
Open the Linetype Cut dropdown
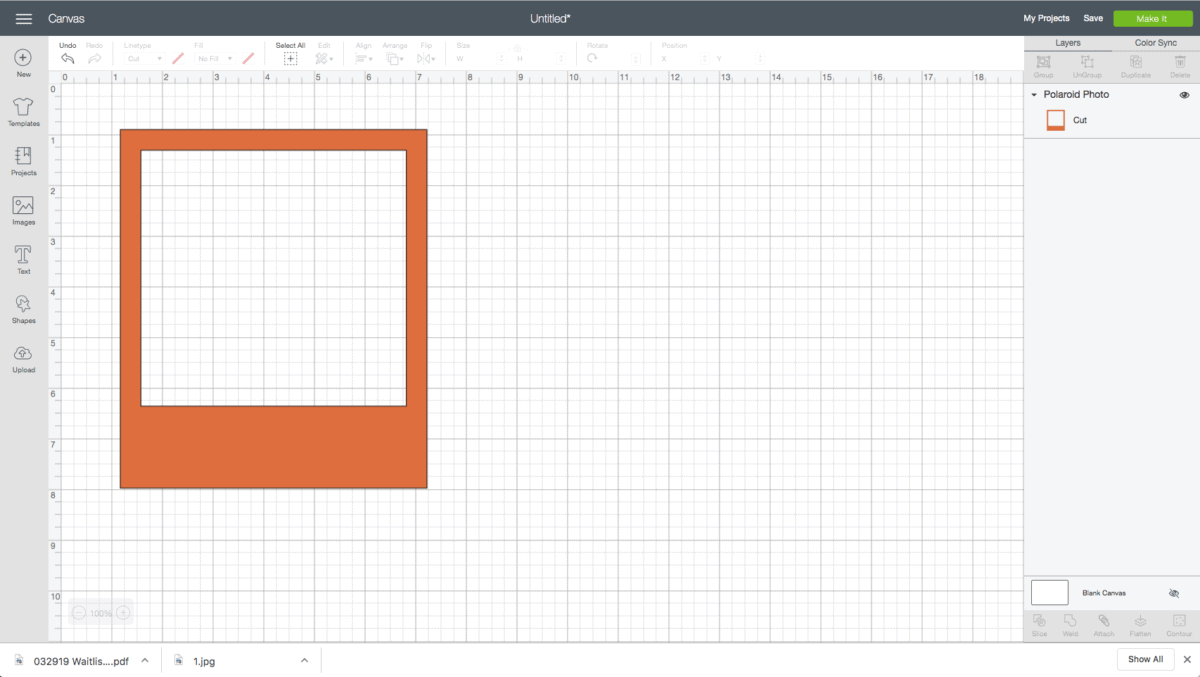pyautogui.click(x=145, y=59)
